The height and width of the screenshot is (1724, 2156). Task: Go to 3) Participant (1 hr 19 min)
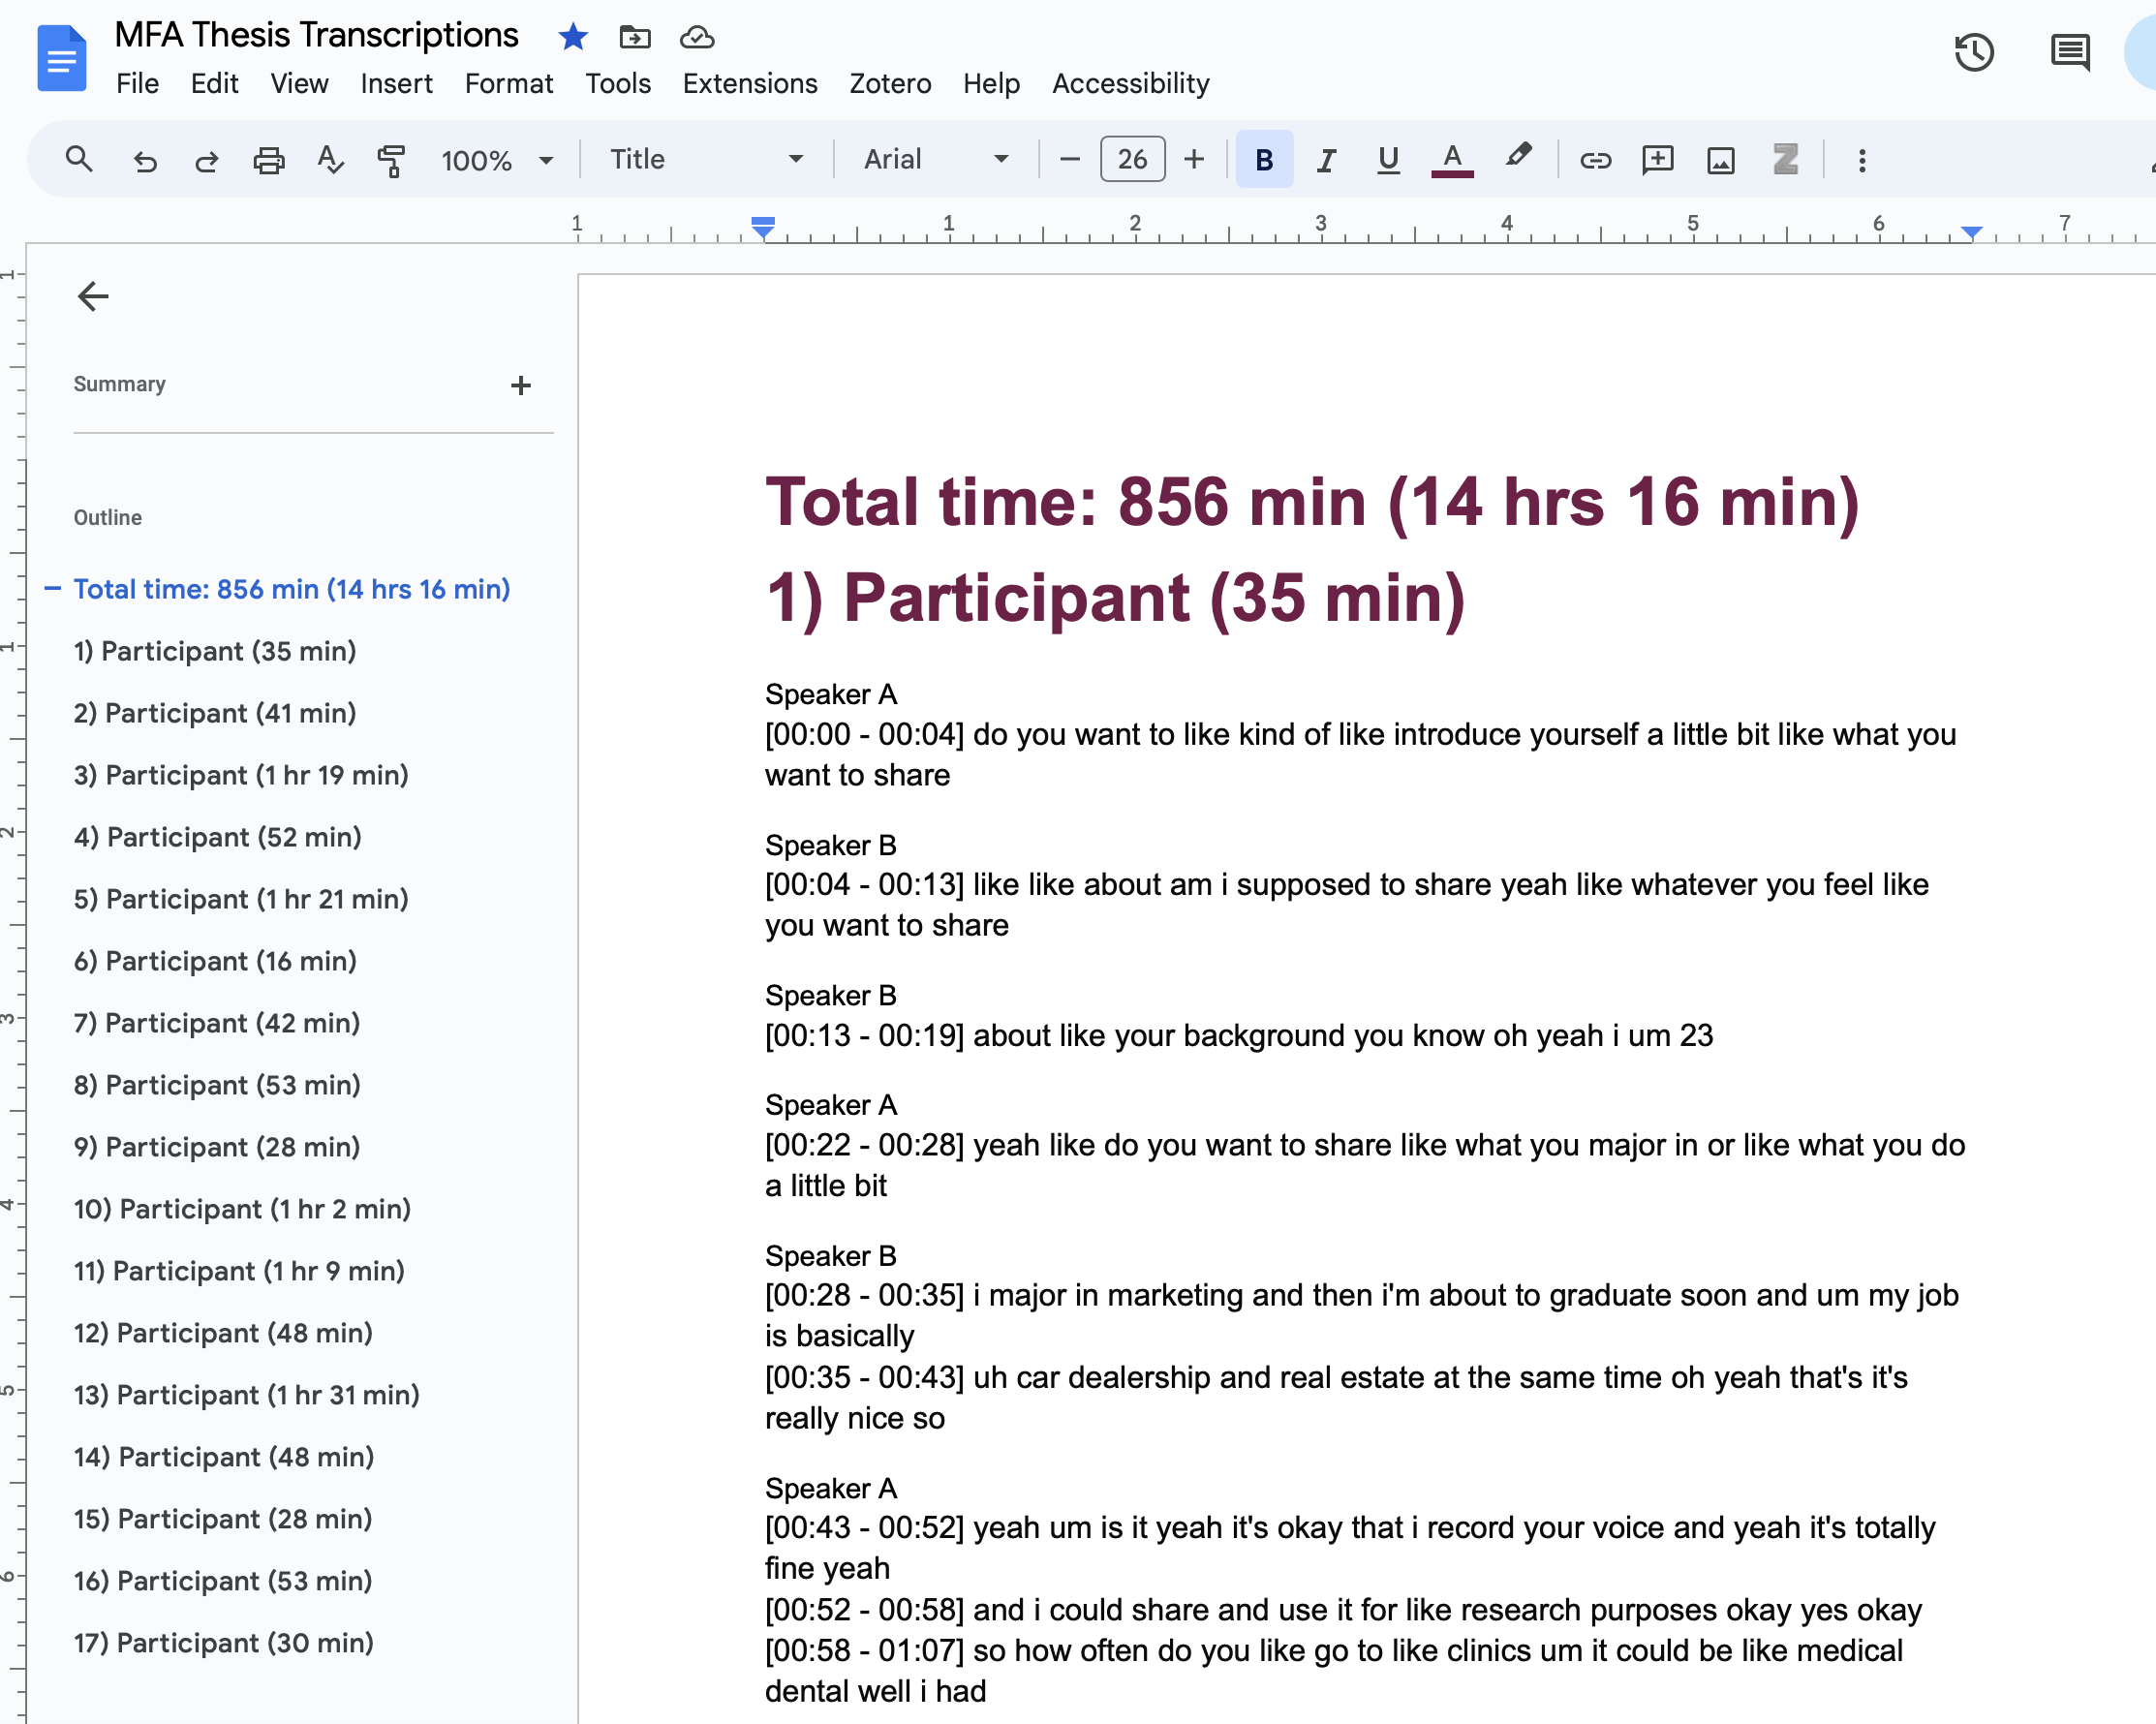pos(240,775)
